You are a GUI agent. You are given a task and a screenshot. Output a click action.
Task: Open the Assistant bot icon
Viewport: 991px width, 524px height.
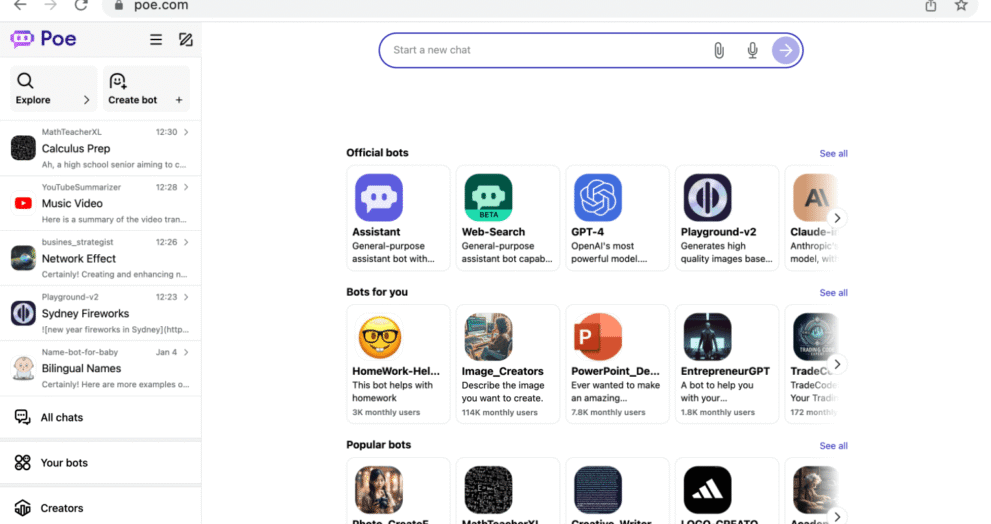pyautogui.click(x=379, y=198)
